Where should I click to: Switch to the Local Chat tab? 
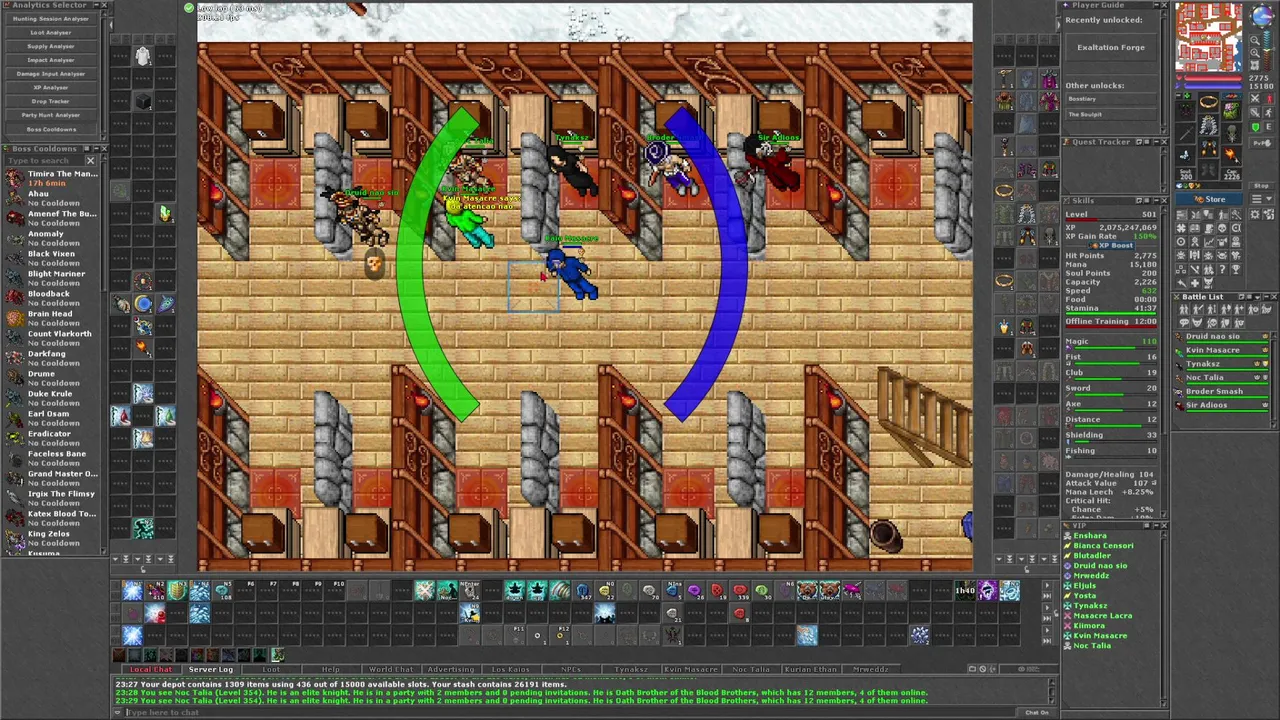150,669
